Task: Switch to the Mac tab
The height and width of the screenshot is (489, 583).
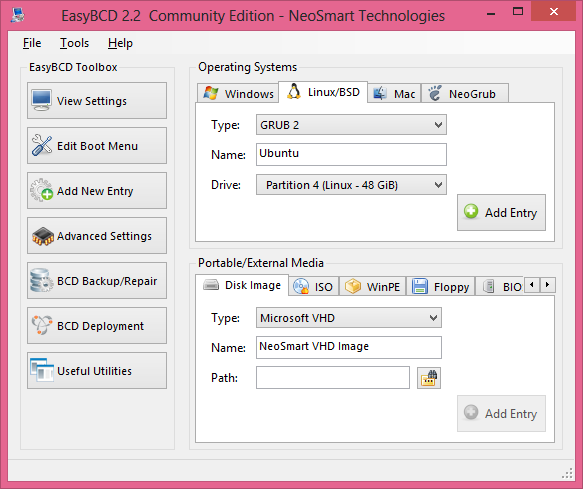Action: [394, 93]
